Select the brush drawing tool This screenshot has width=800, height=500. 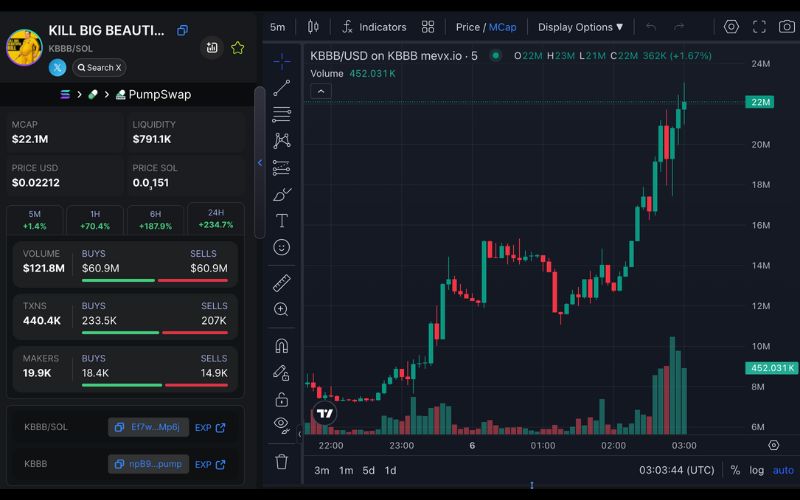point(282,194)
